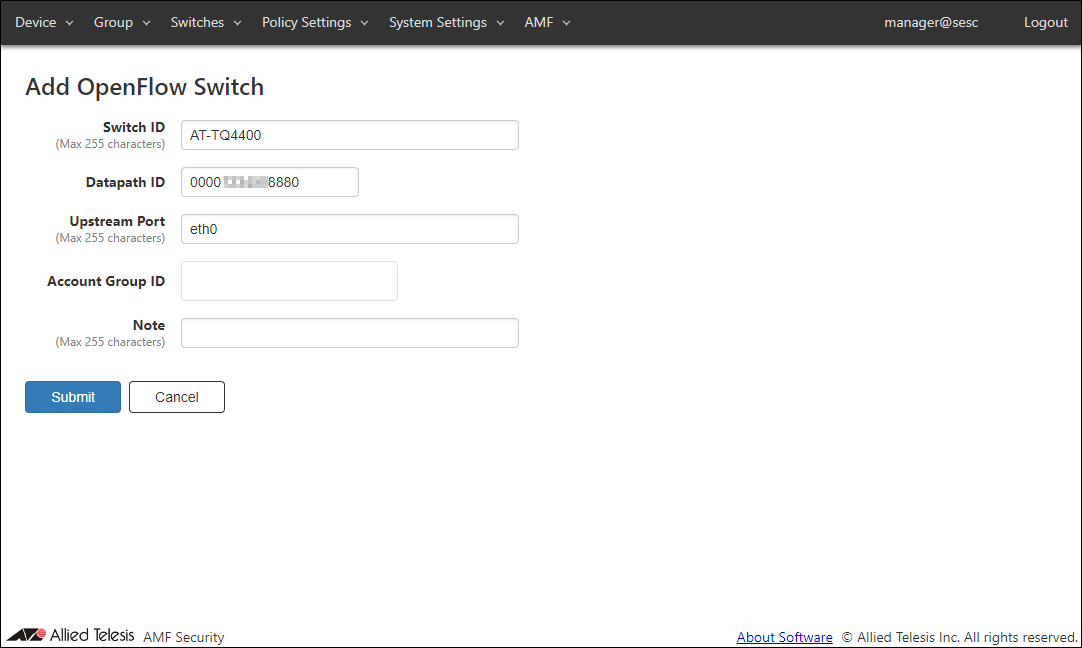The width and height of the screenshot is (1082, 648).
Task: Open the AMF navigation menu
Action: pyautogui.click(x=547, y=22)
